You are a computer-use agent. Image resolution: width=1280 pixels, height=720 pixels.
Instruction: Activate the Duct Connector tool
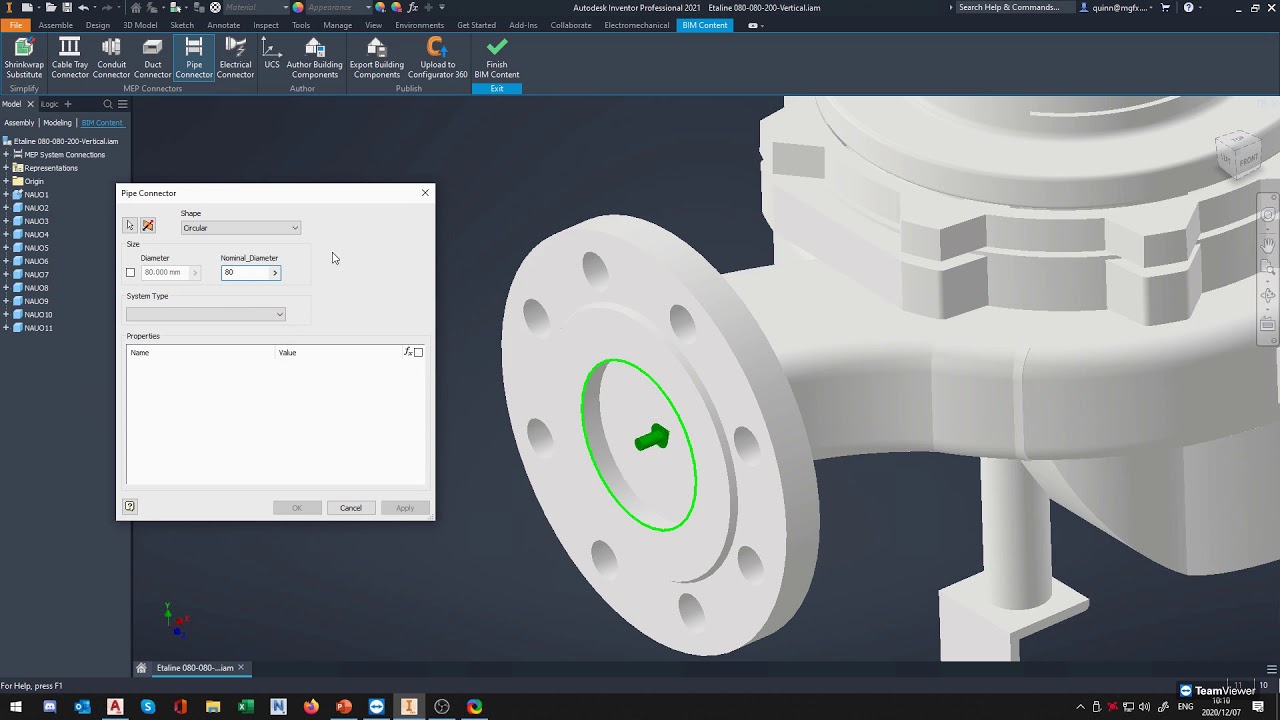click(152, 58)
